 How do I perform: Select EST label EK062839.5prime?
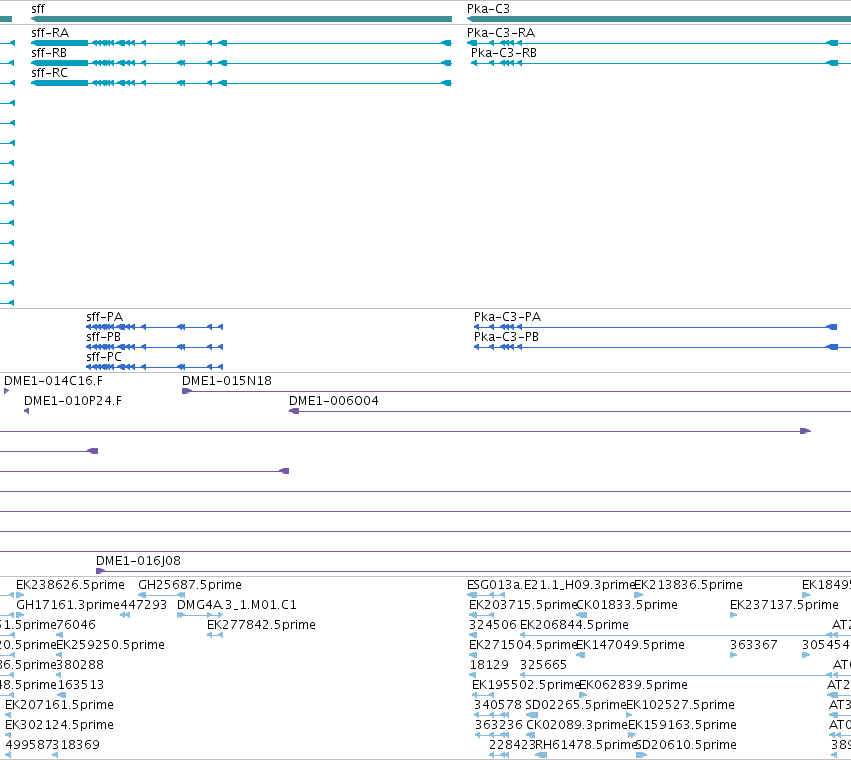(633, 685)
